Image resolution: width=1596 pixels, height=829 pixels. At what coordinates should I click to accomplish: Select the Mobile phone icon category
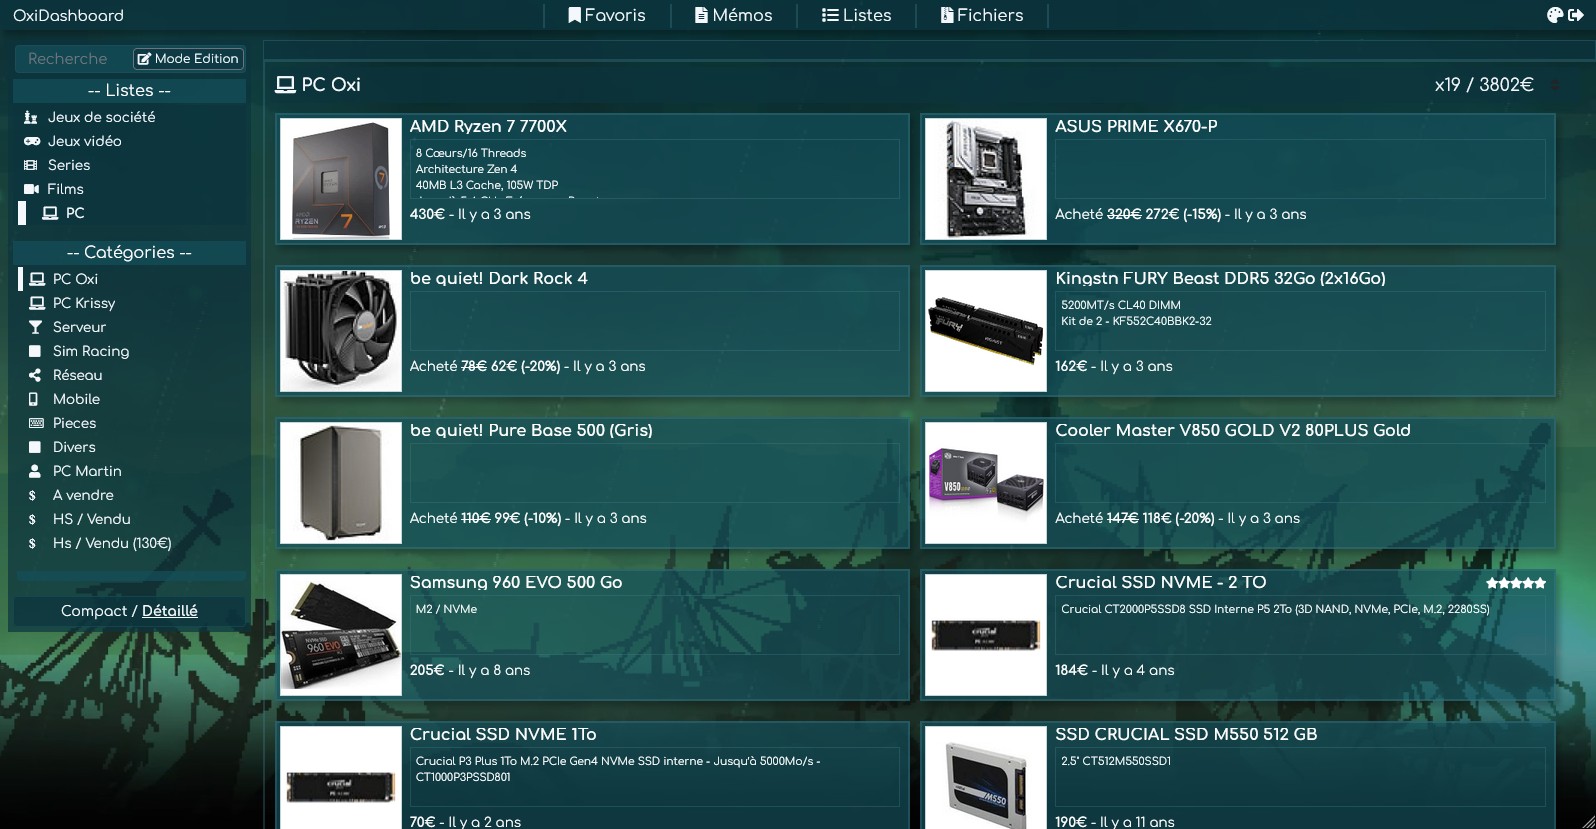[64, 399]
